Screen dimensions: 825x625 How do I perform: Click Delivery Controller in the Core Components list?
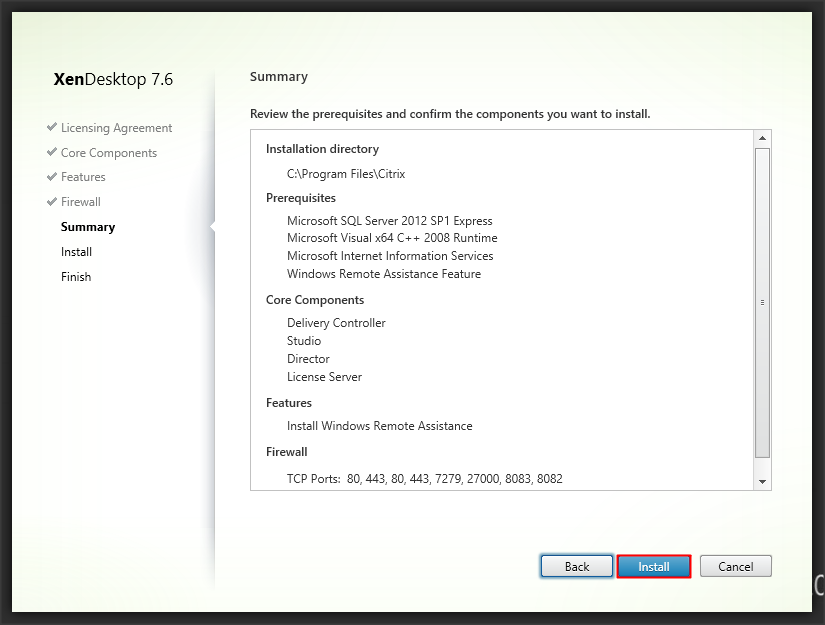pos(336,323)
